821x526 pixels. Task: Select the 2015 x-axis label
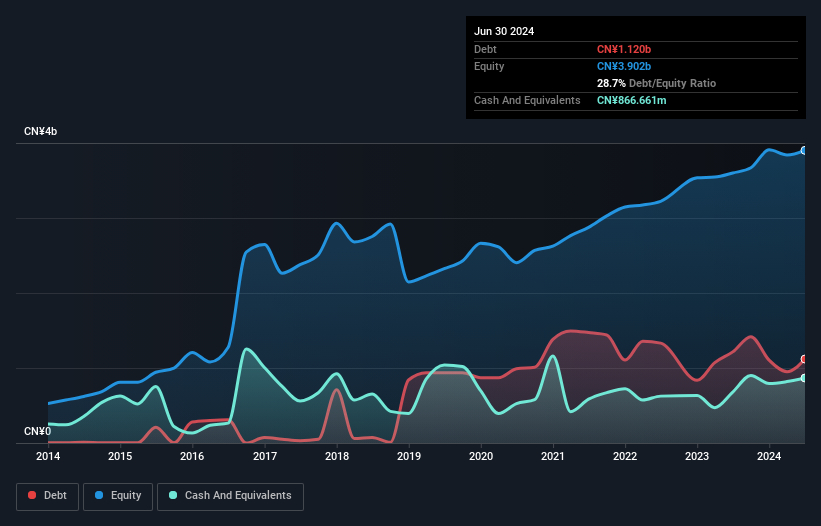coord(120,456)
